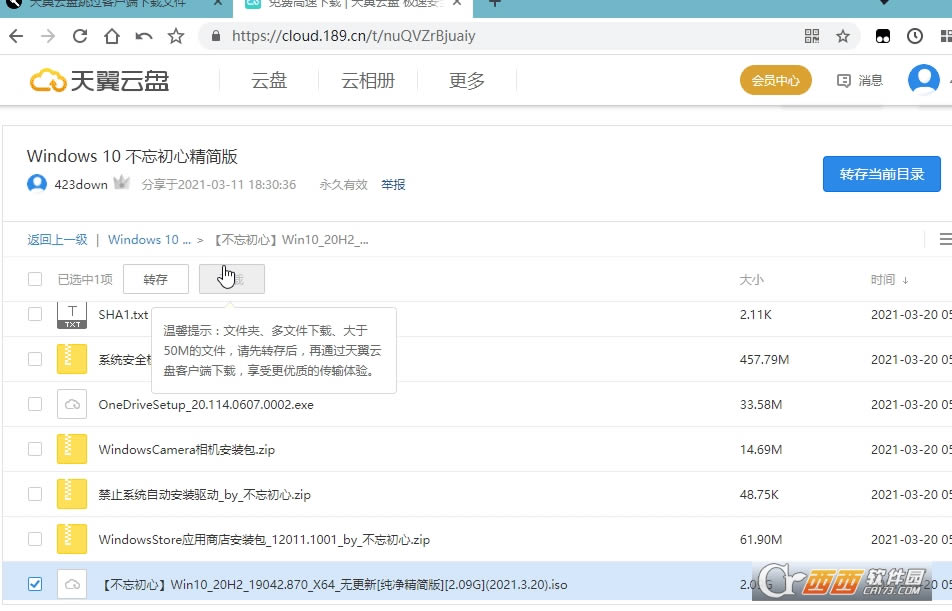Screen dimensions: 952x611
Task: Click the QR code icon in address bar
Action: (x=812, y=36)
